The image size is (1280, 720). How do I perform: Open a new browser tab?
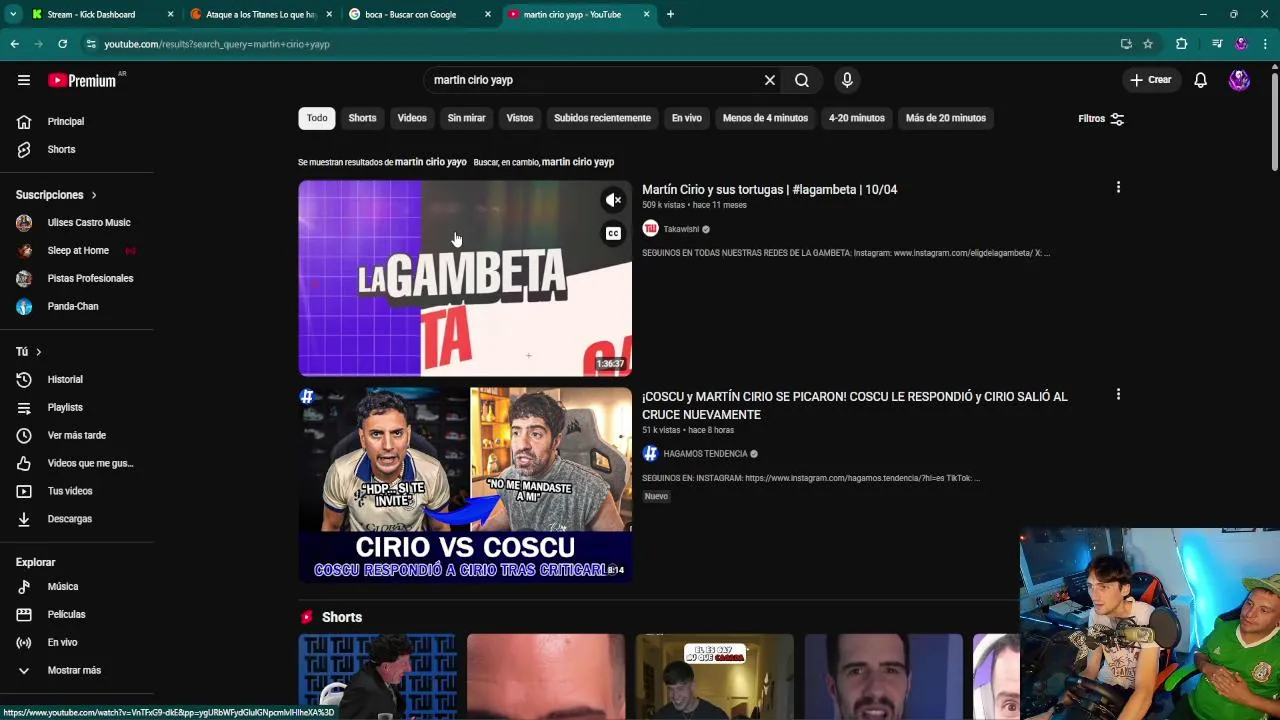pos(670,14)
